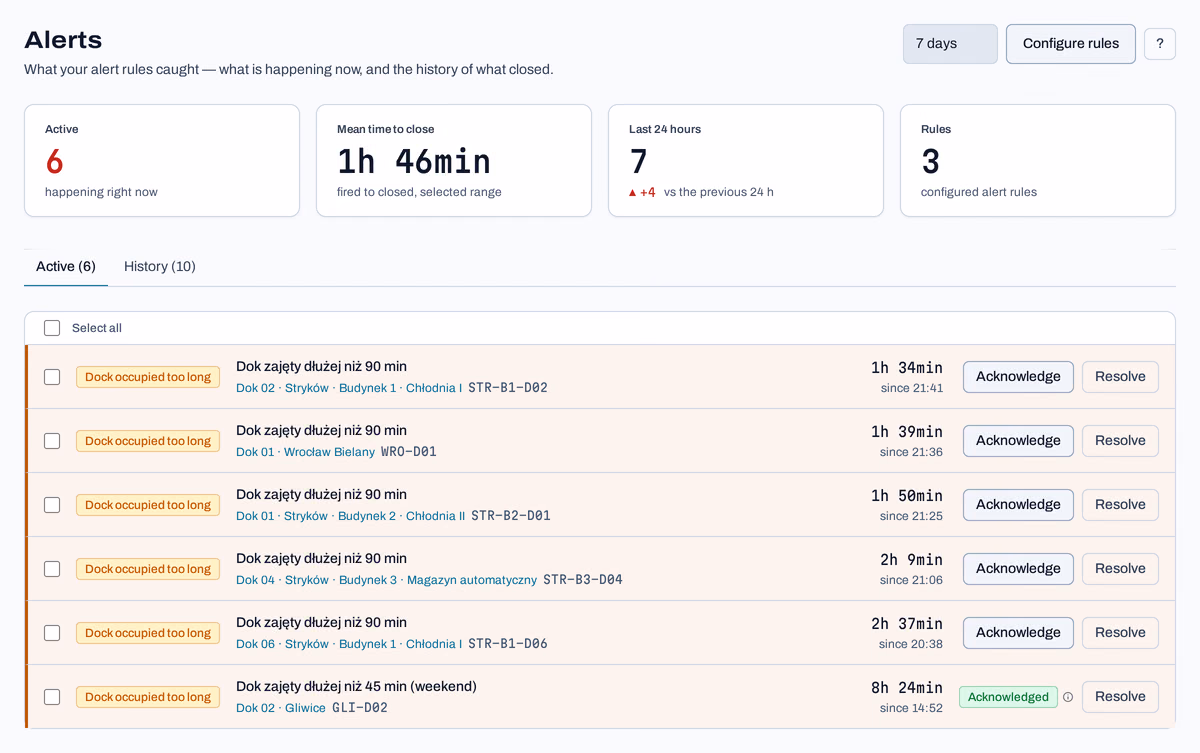Click the duration '1h 50min'

(906, 496)
